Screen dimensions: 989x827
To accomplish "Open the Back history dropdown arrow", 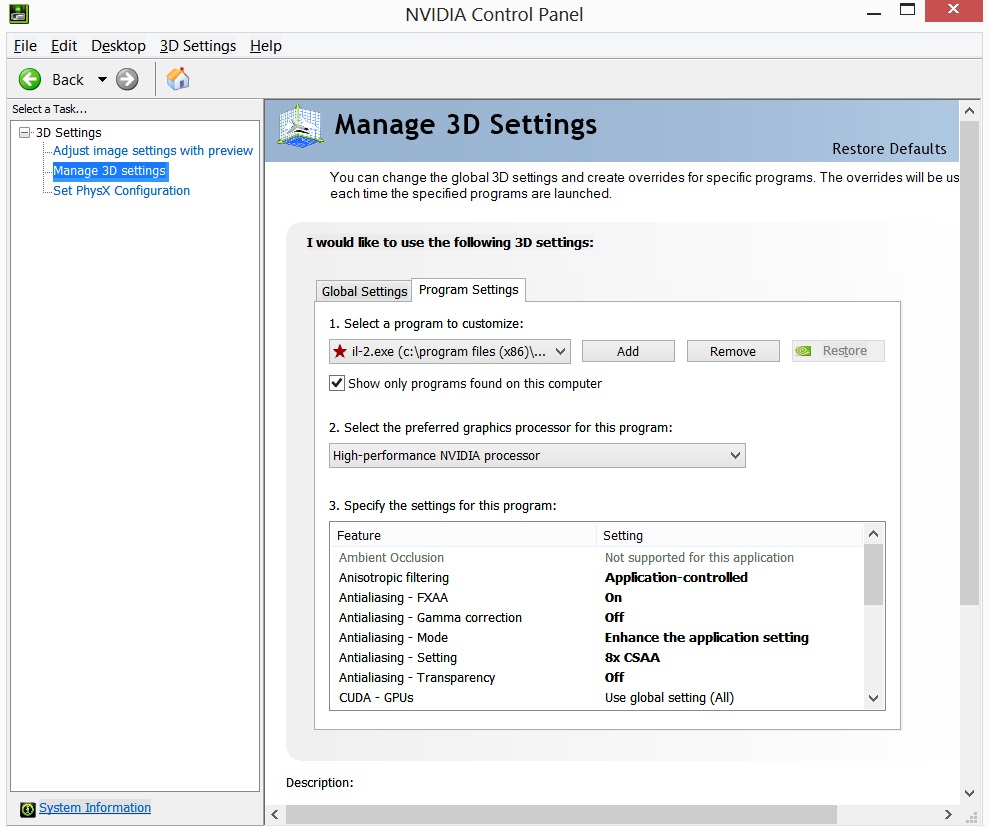I will 102,79.
